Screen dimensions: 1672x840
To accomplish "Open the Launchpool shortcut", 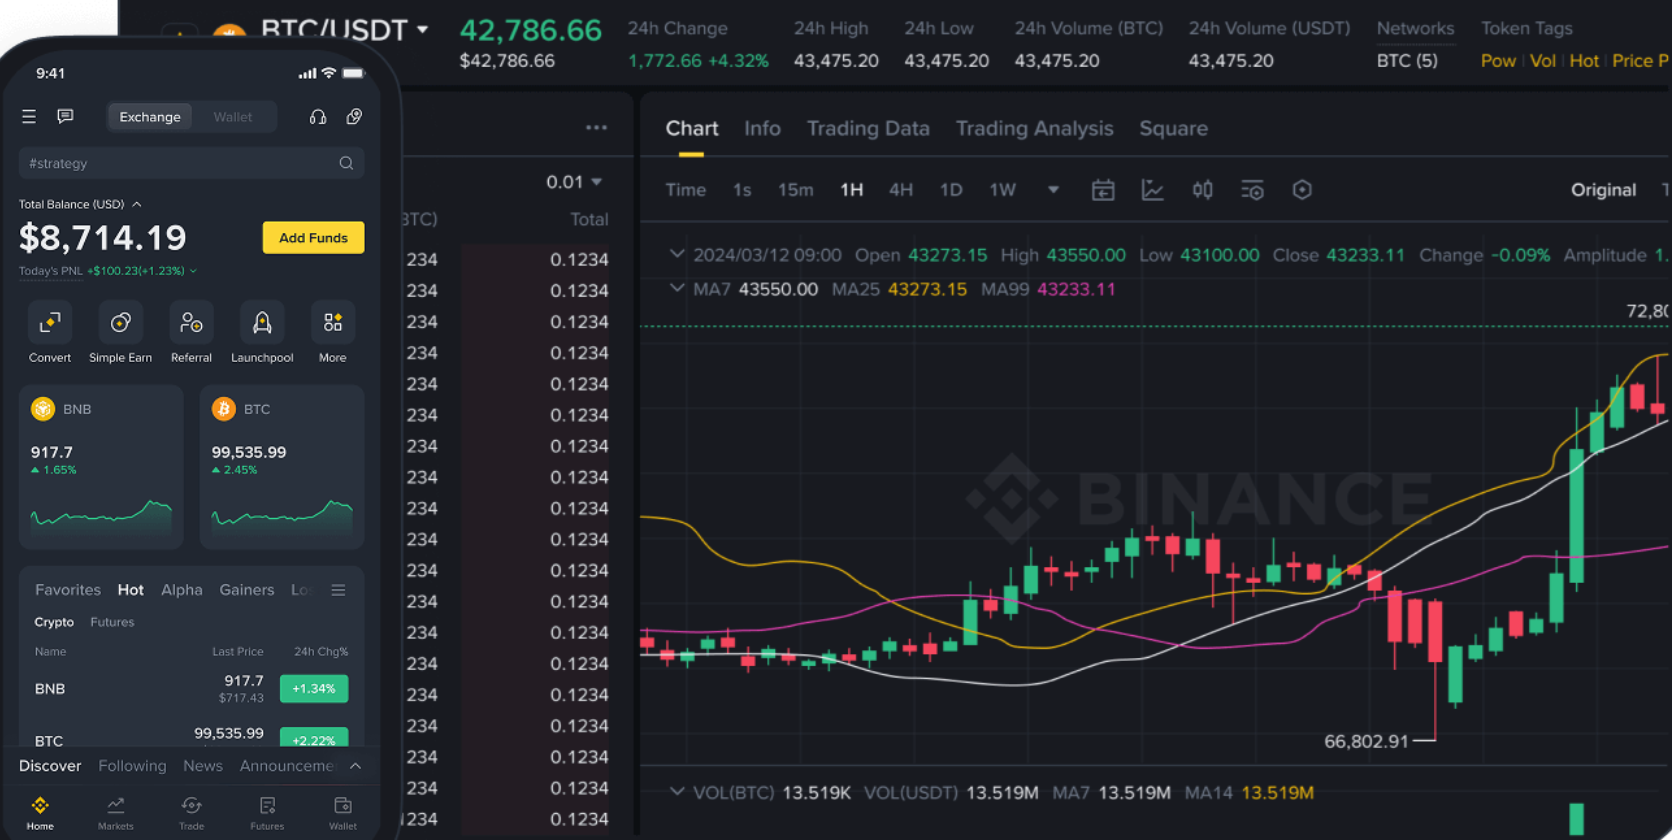I will tap(262, 333).
